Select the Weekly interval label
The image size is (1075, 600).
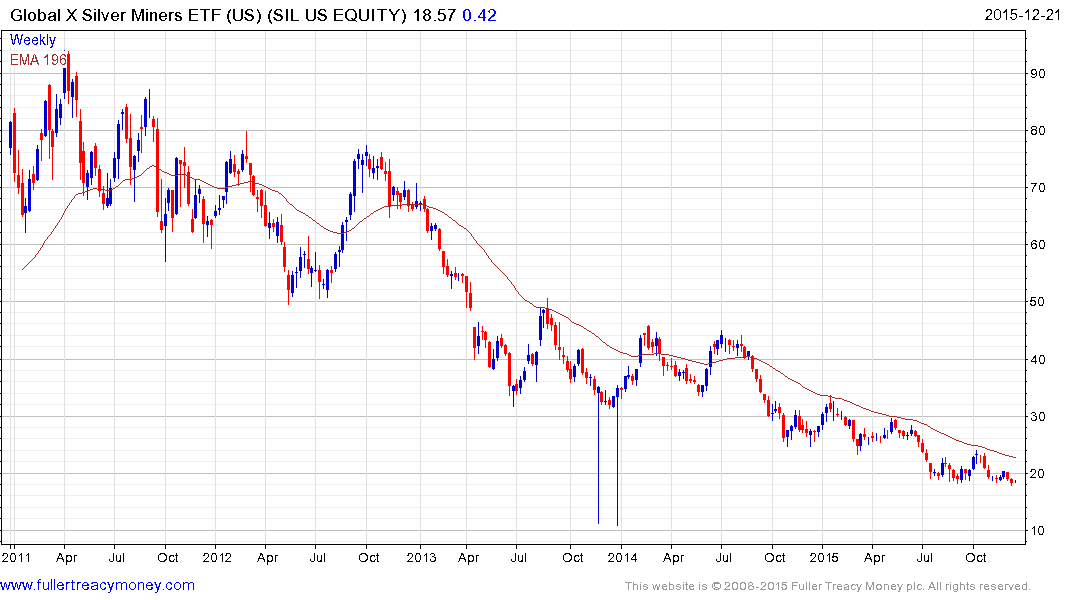(33, 40)
